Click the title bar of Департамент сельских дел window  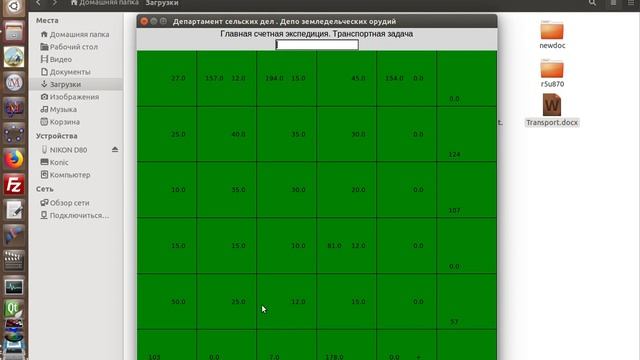click(317, 21)
